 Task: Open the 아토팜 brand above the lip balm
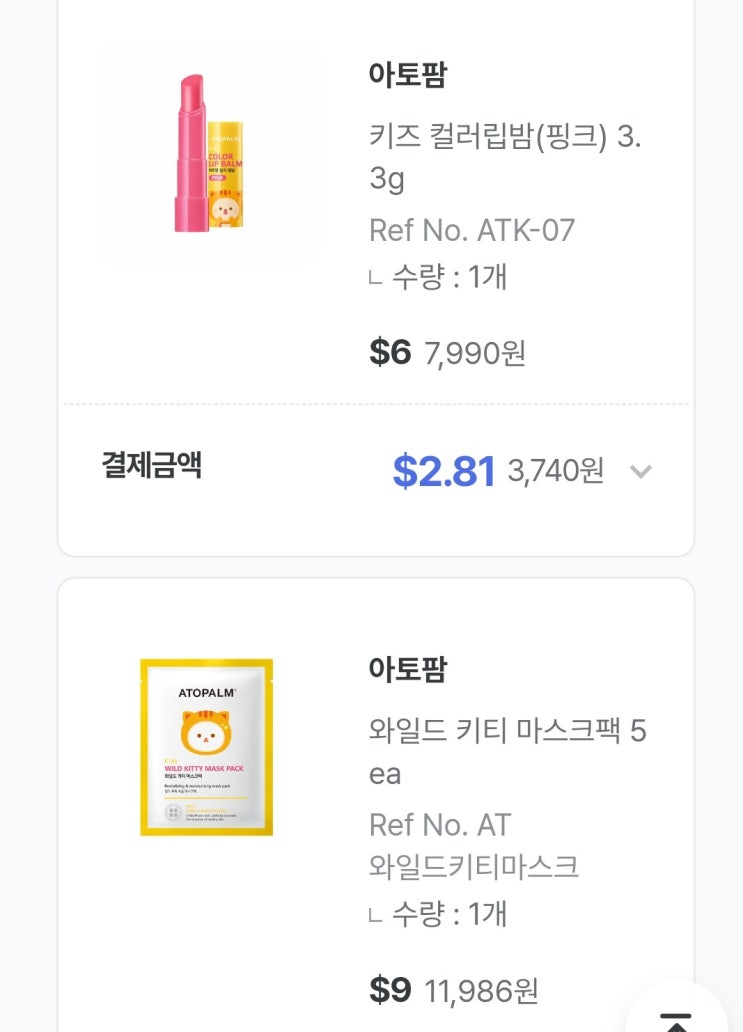click(407, 74)
